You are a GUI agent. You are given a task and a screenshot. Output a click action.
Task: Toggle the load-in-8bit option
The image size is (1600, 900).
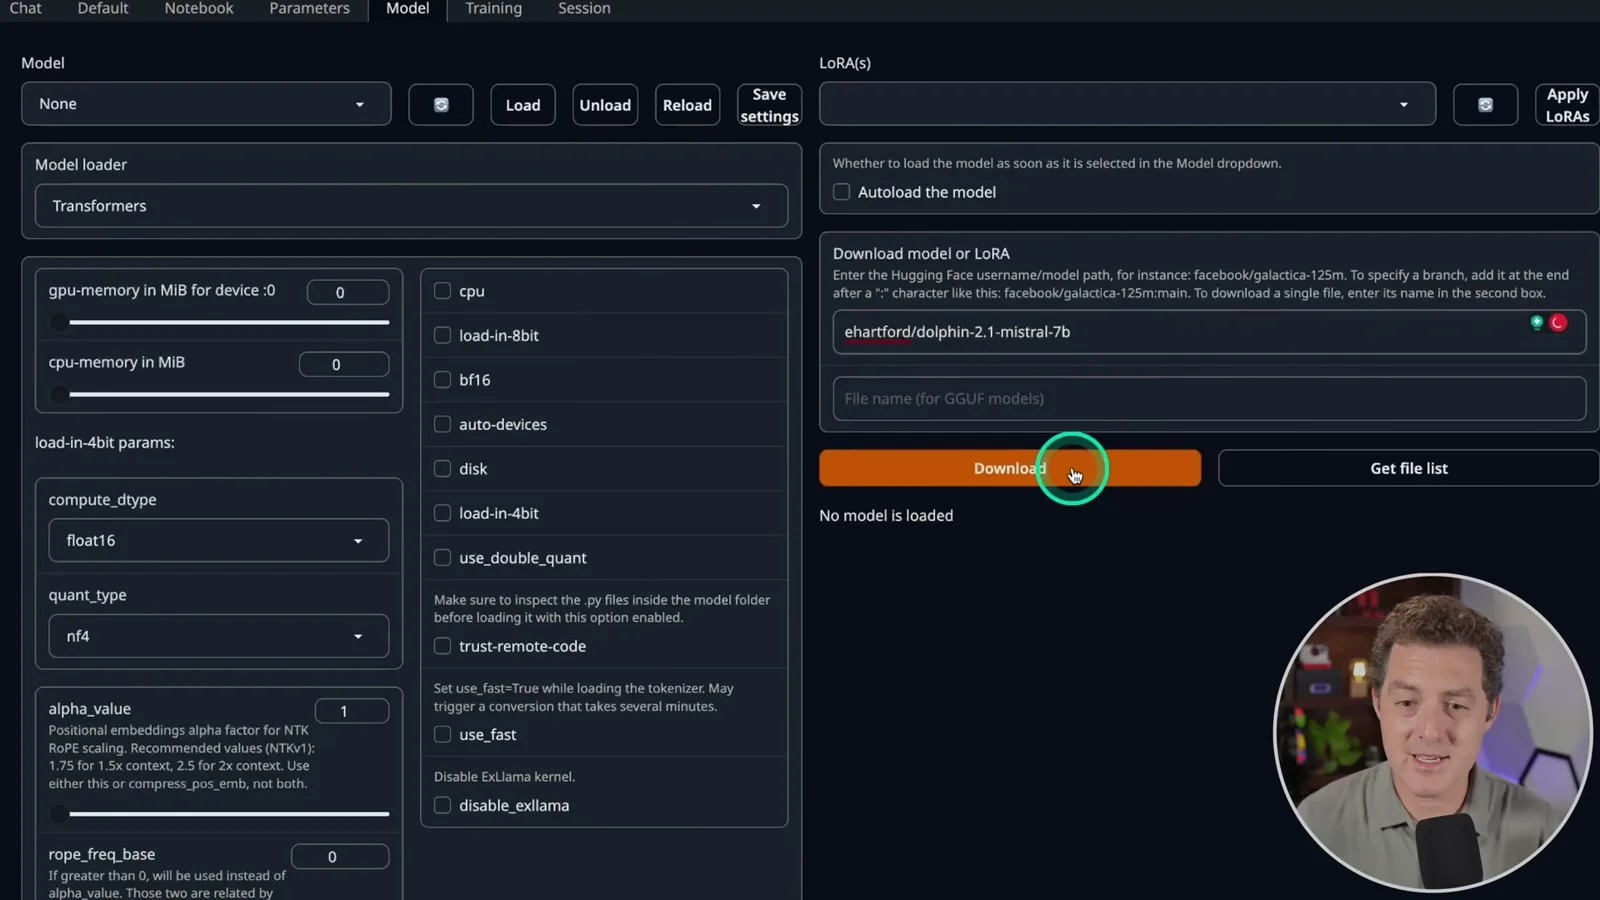pyautogui.click(x=442, y=335)
